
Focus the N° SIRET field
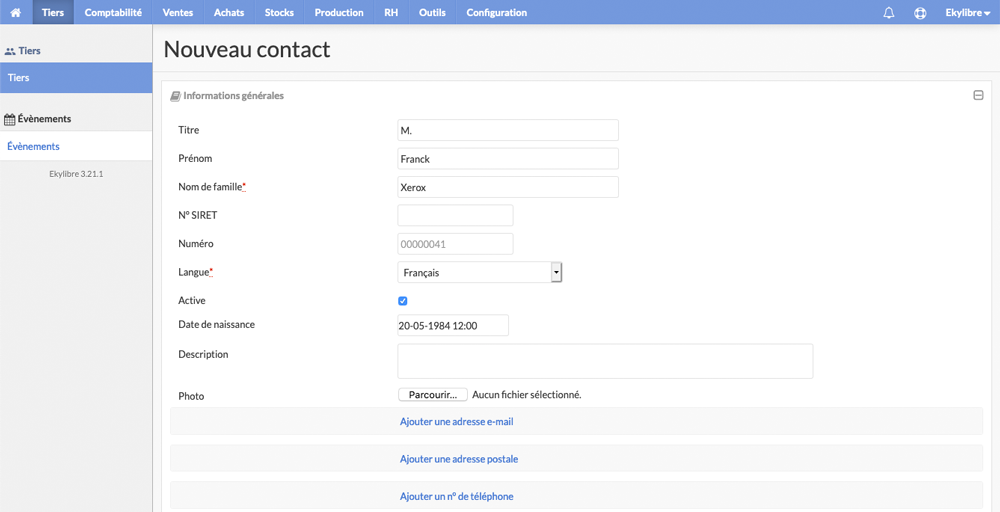[x=455, y=216]
